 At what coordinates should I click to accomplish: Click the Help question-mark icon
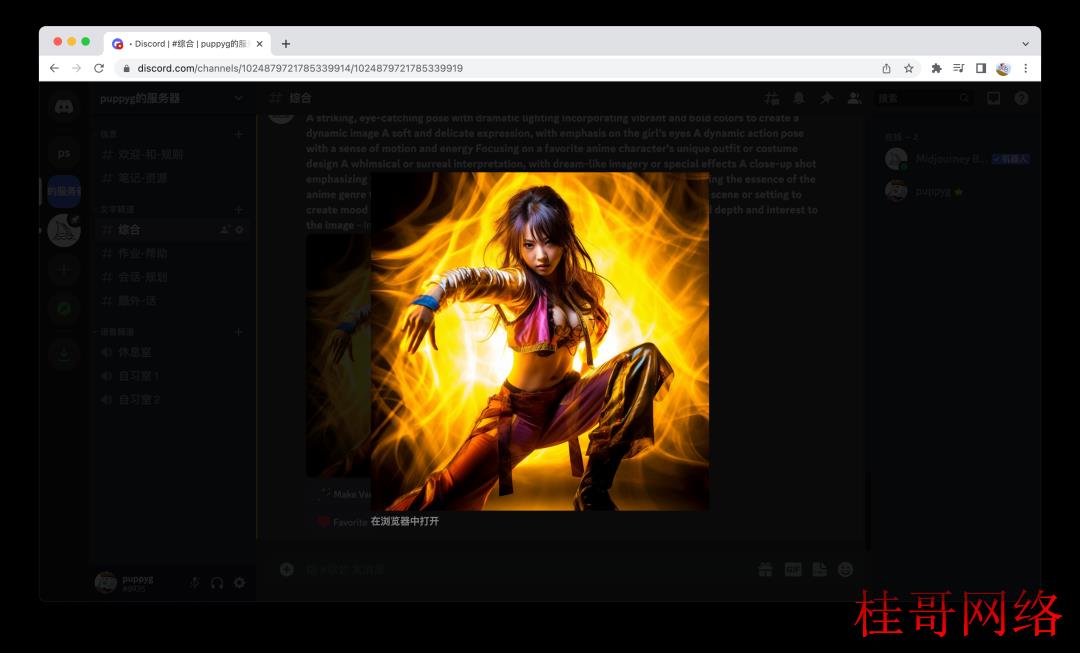click(x=1021, y=99)
